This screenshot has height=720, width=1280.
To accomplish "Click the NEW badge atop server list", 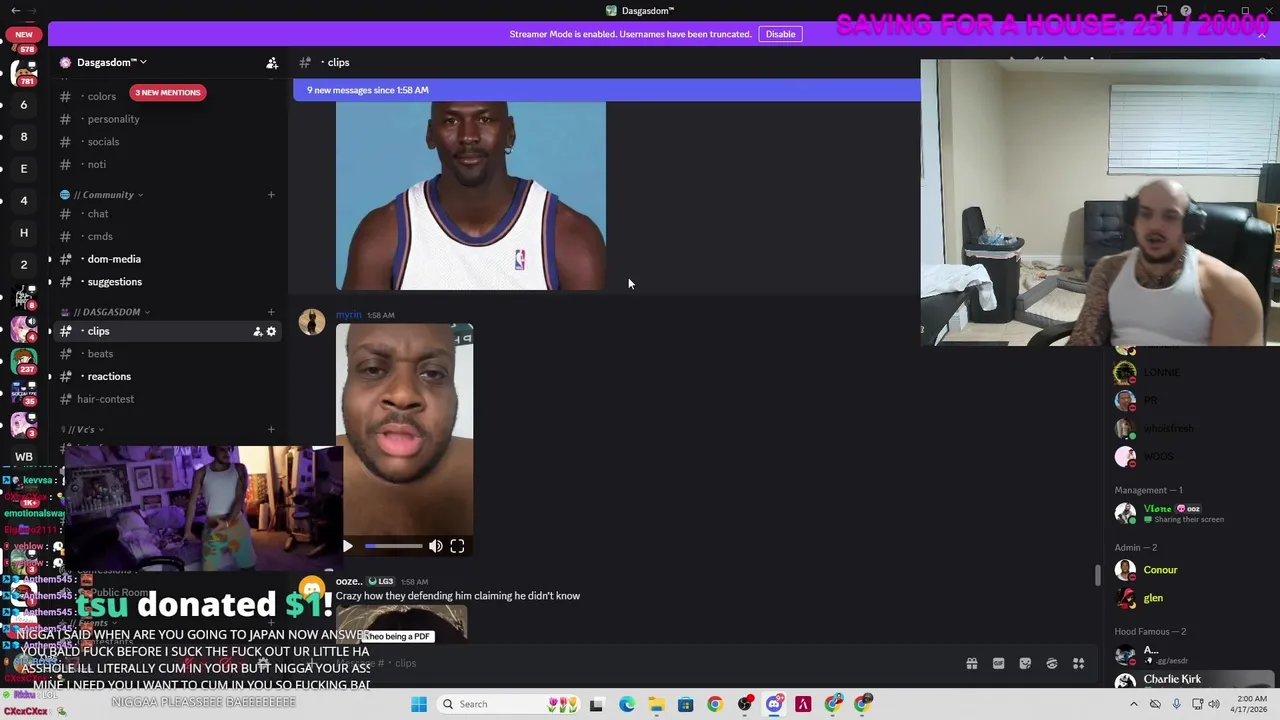I will pos(24,34).
